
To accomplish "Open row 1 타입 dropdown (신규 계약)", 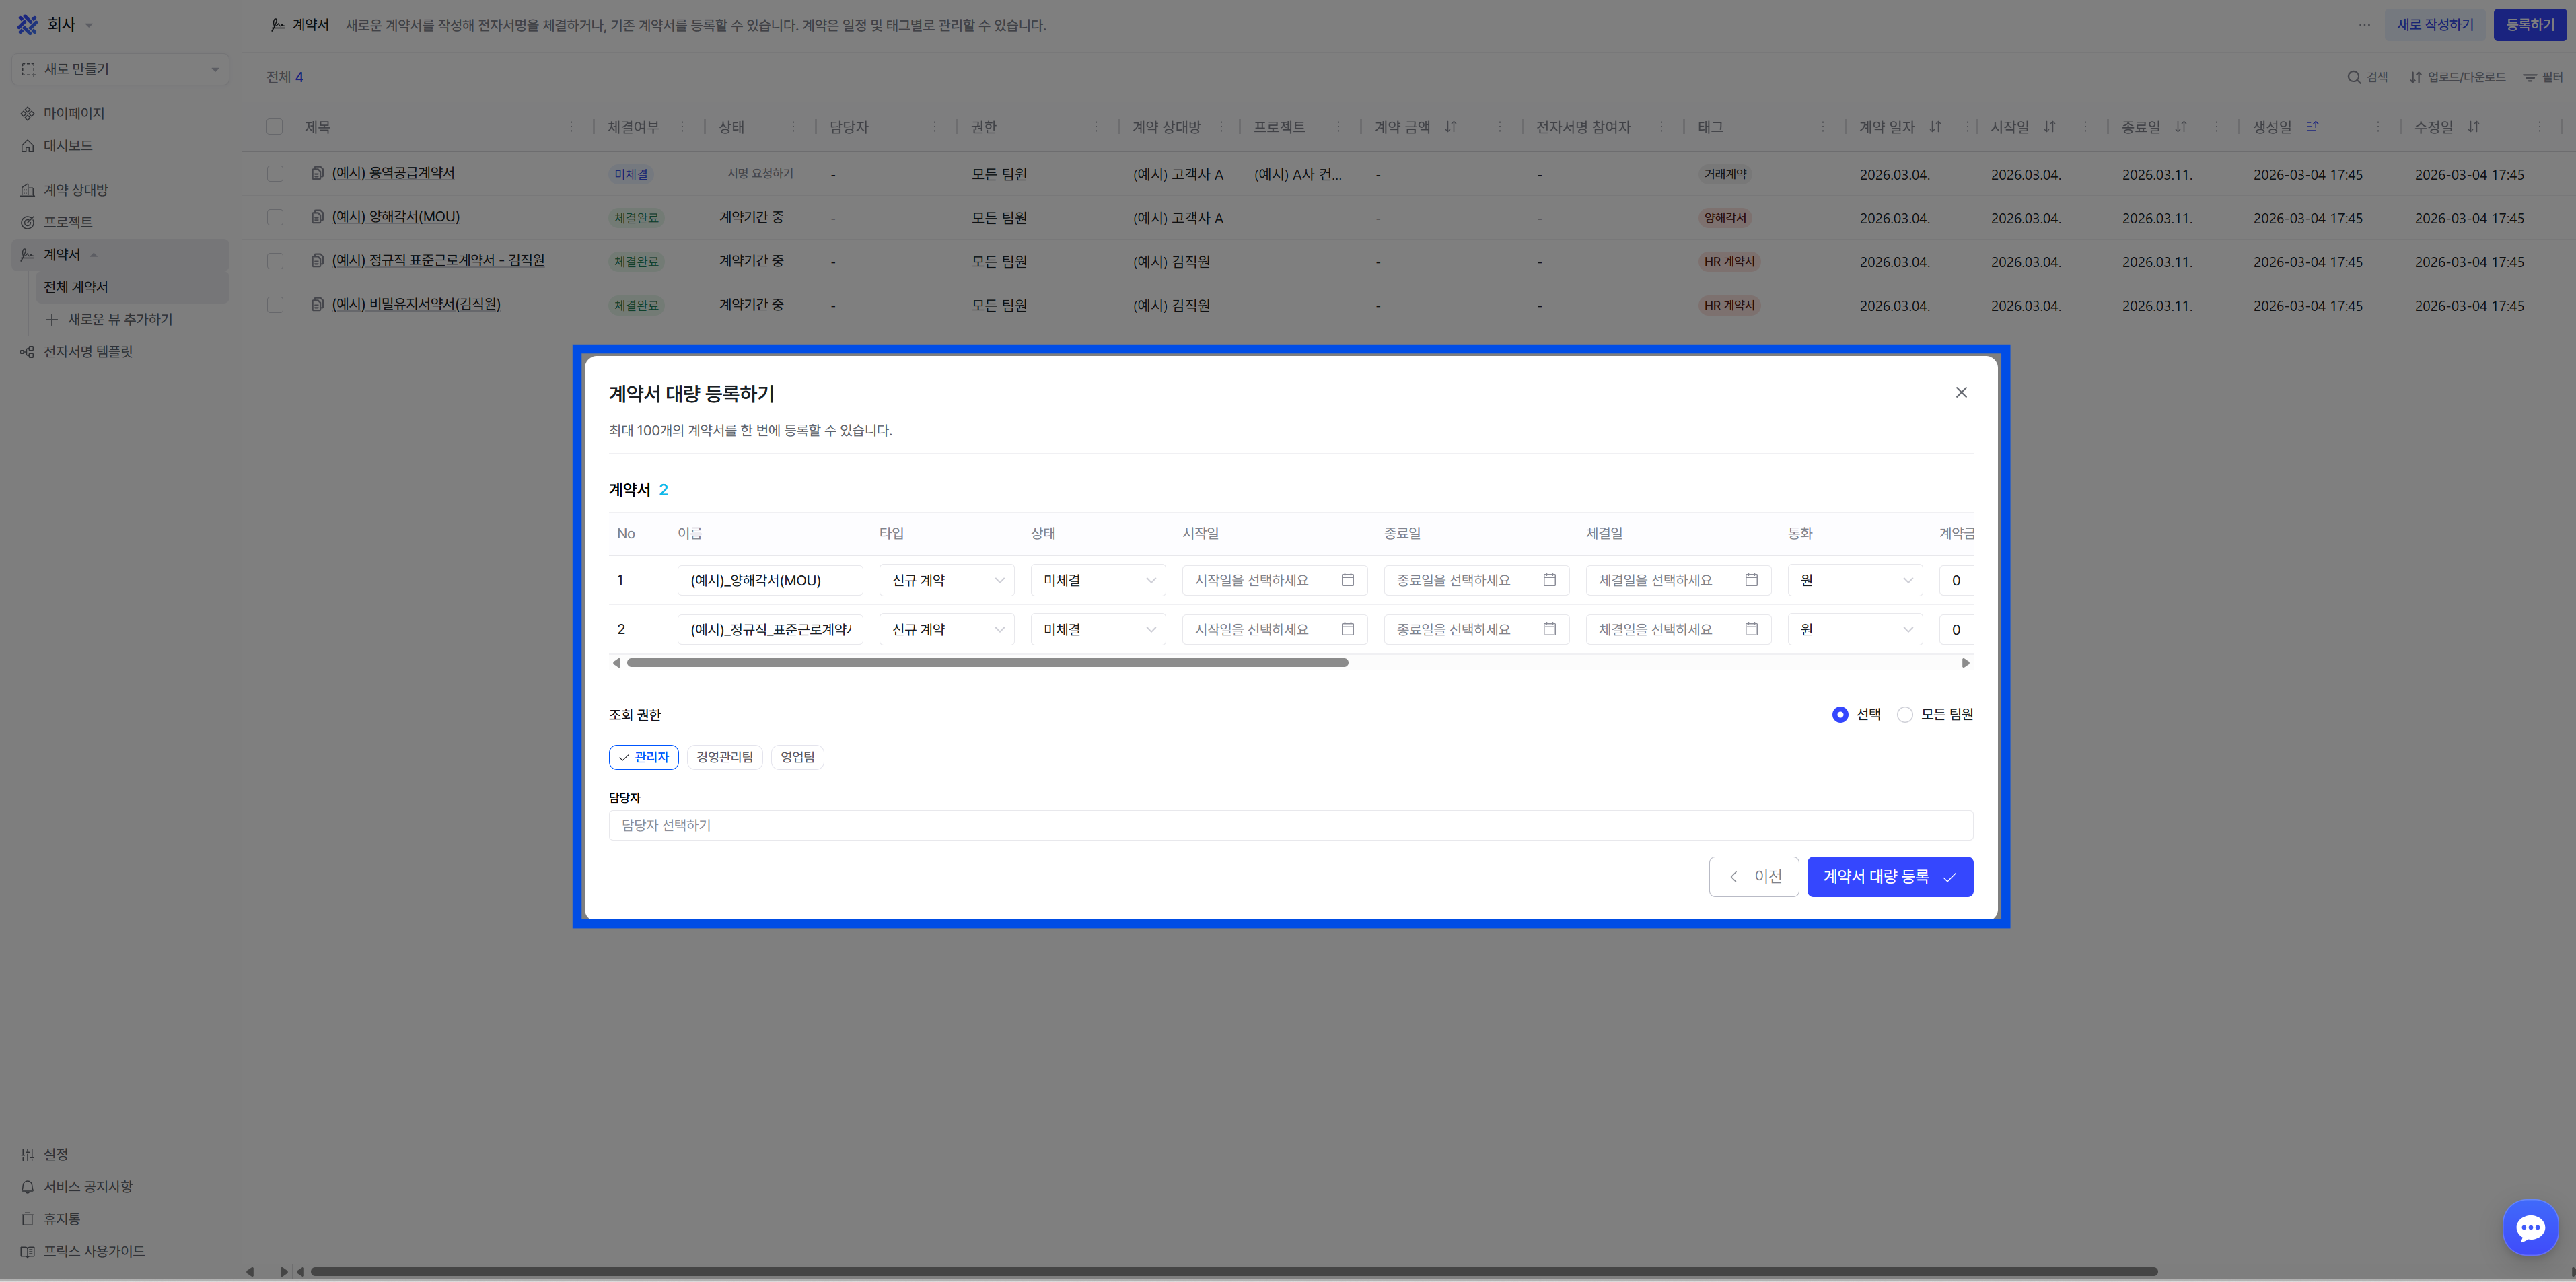I will pos(946,580).
